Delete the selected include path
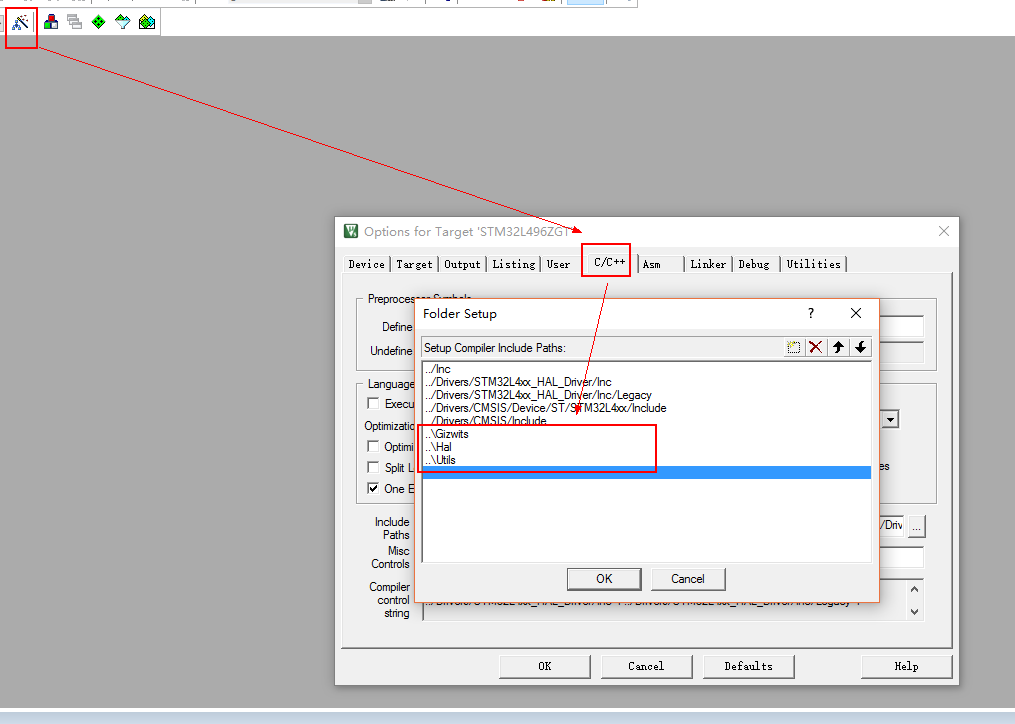 point(816,346)
